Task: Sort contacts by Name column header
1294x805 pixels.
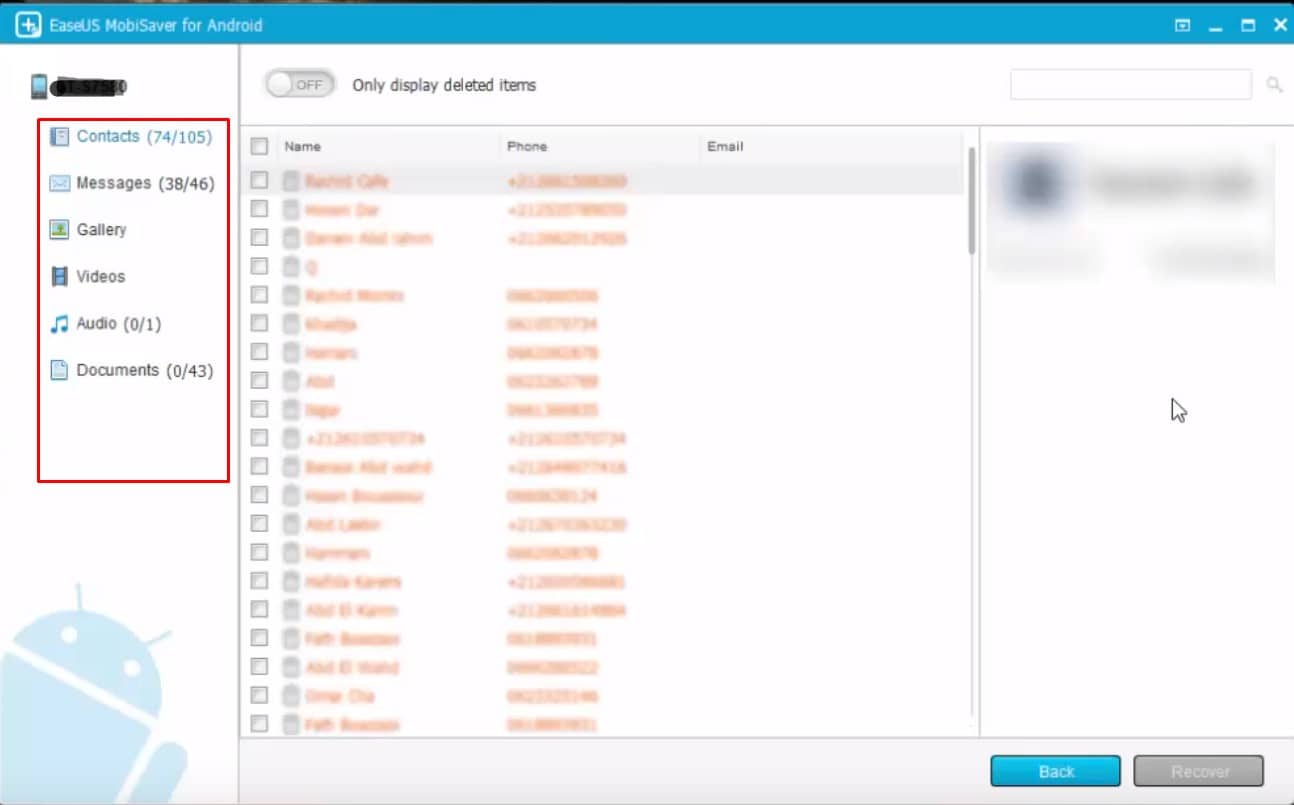Action: [x=303, y=147]
